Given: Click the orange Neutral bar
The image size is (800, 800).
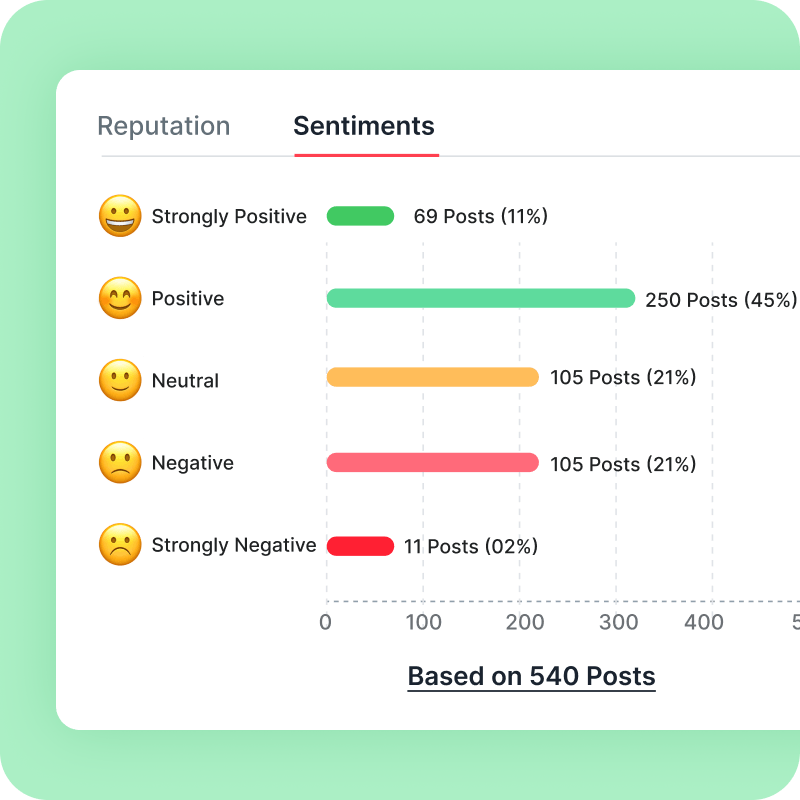Looking at the screenshot, I should (x=433, y=377).
